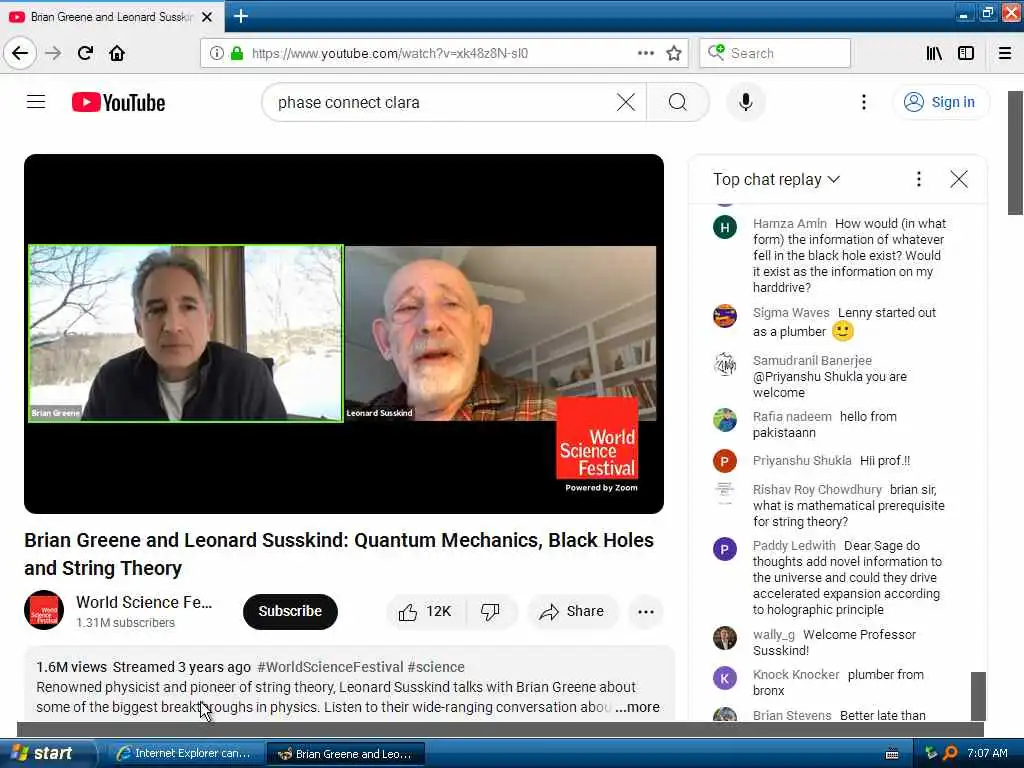Image resolution: width=1024 pixels, height=768 pixels.
Task: Focus the YouTube search box
Action: [444, 103]
